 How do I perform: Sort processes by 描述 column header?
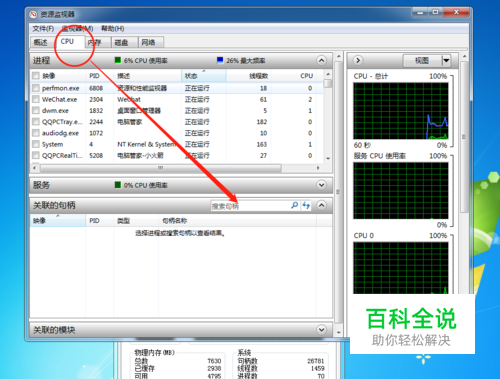point(148,76)
